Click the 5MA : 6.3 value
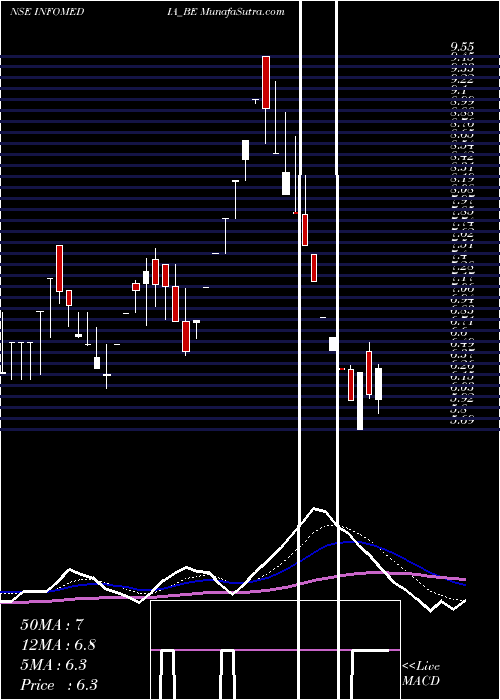 point(53,665)
